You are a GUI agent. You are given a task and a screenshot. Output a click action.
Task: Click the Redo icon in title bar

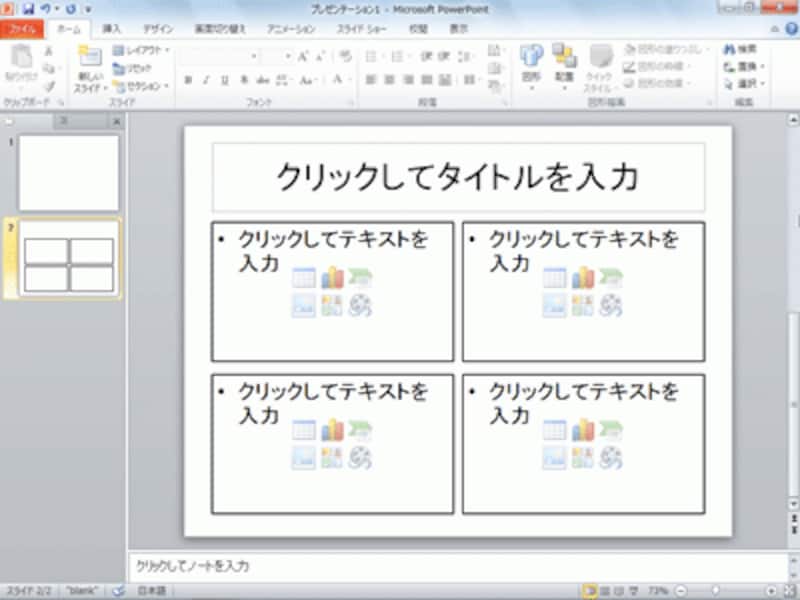click(x=71, y=9)
